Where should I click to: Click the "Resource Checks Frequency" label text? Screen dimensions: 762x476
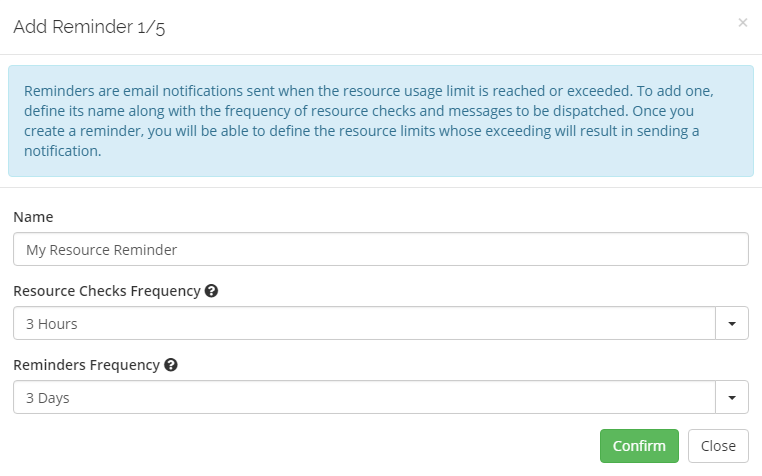coord(106,292)
